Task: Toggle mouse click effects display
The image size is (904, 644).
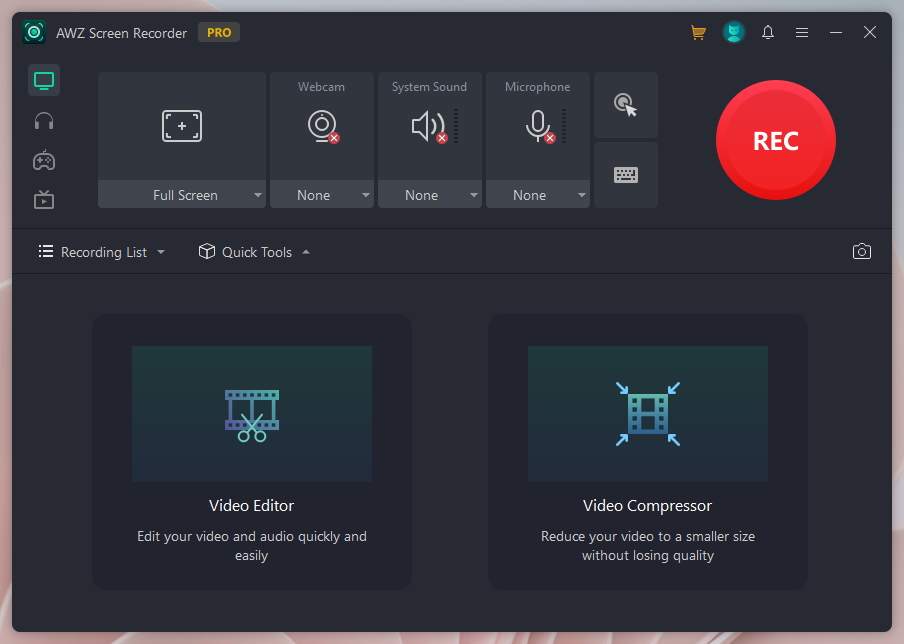Action: tap(625, 105)
